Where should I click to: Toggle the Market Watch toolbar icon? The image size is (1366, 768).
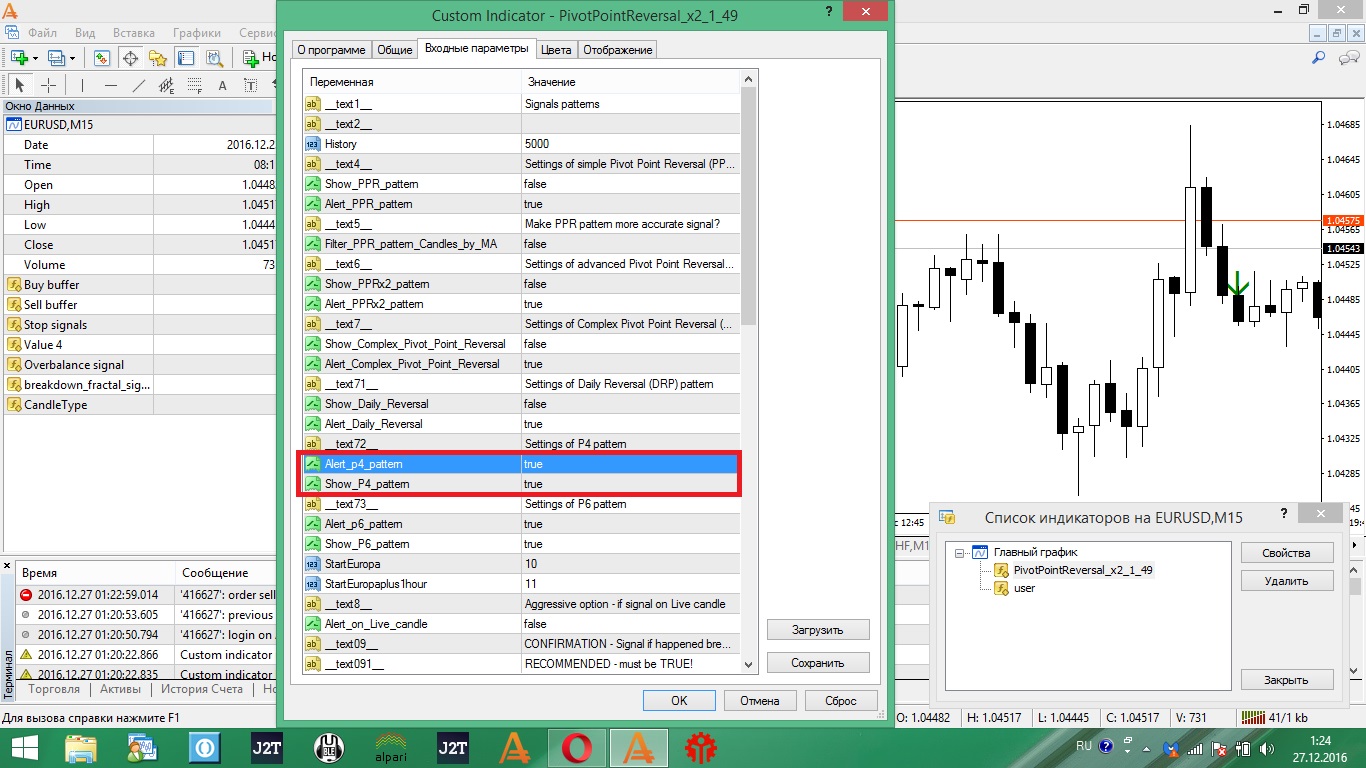pos(102,58)
